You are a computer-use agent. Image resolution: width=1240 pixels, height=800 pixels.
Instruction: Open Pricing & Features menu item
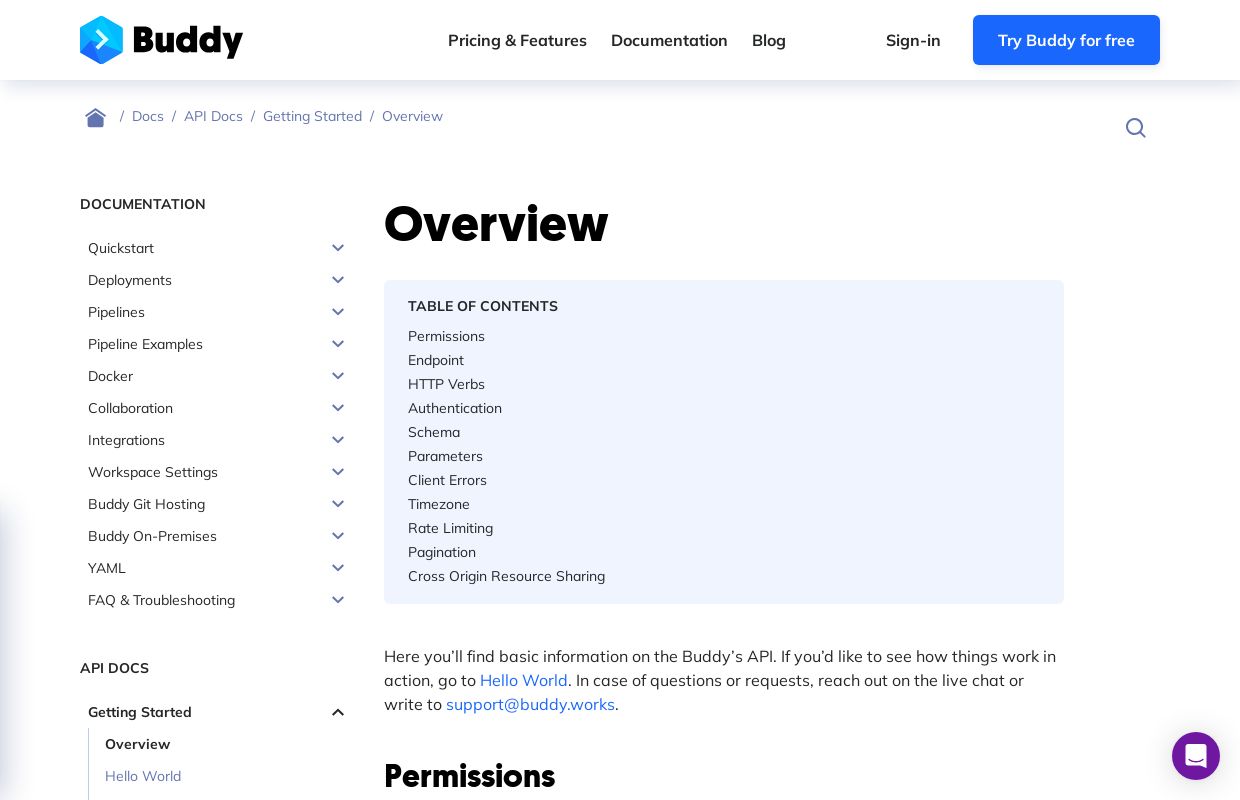pyautogui.click(x=517, y=40)
